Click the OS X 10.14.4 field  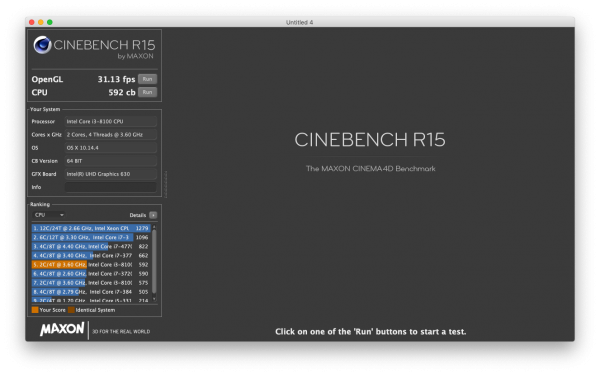pos(111,148)
